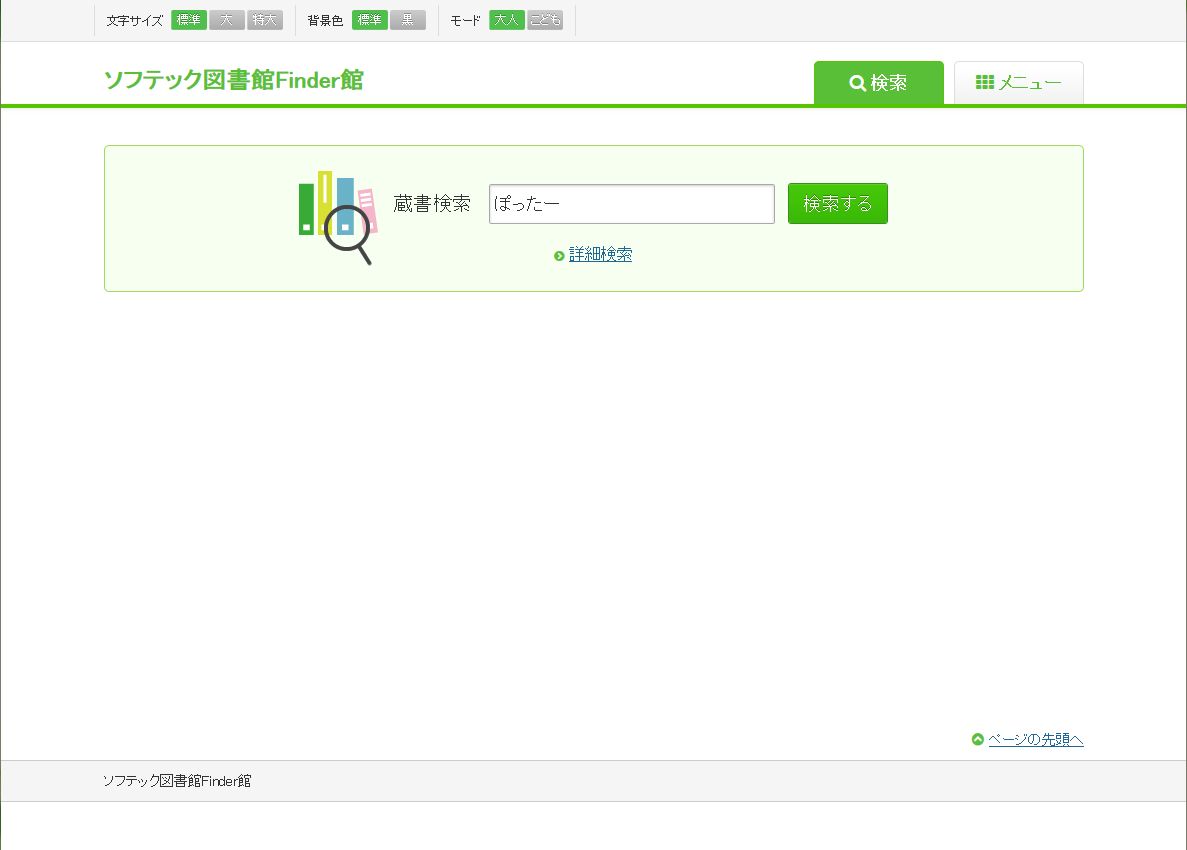Image resolution: width=1187 pixels, height=850 pixels.
Task: Click the grid icon in メニュー tab
Action: tap(984, 83)
